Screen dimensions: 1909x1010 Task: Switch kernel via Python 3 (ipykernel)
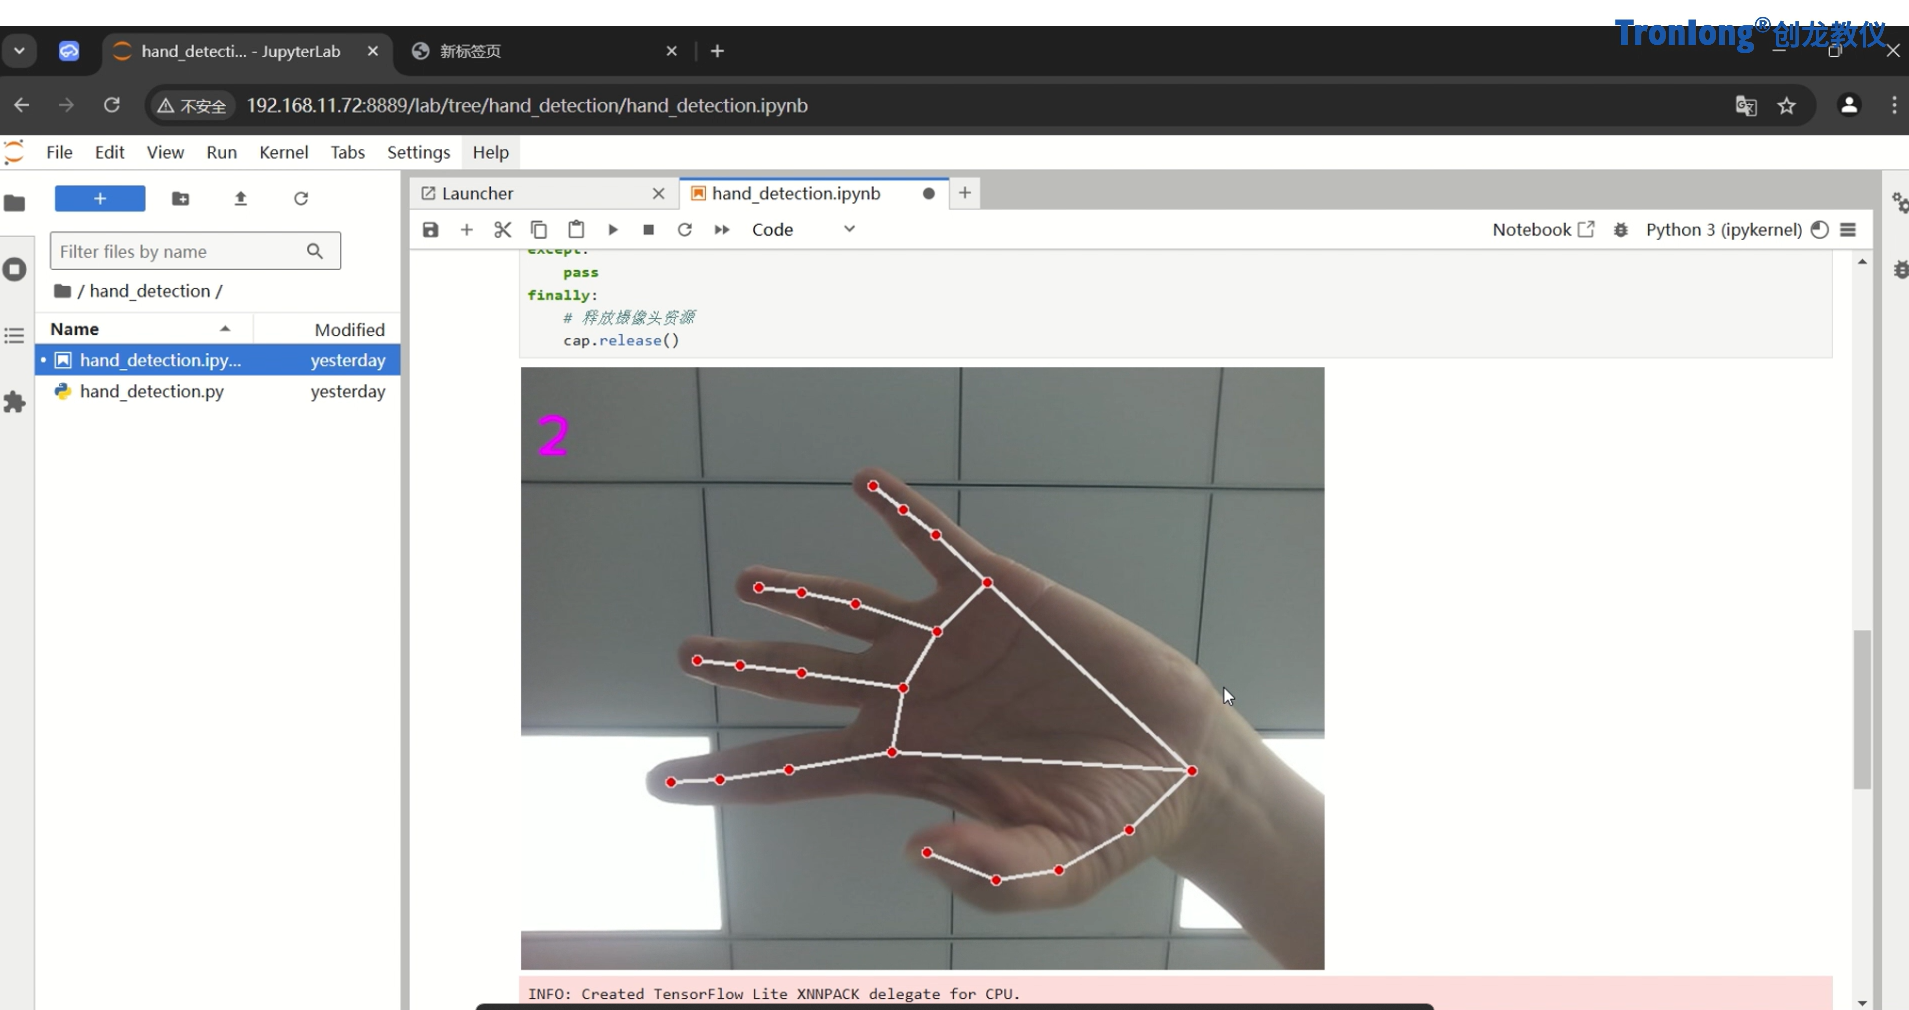pos(1723,230)
